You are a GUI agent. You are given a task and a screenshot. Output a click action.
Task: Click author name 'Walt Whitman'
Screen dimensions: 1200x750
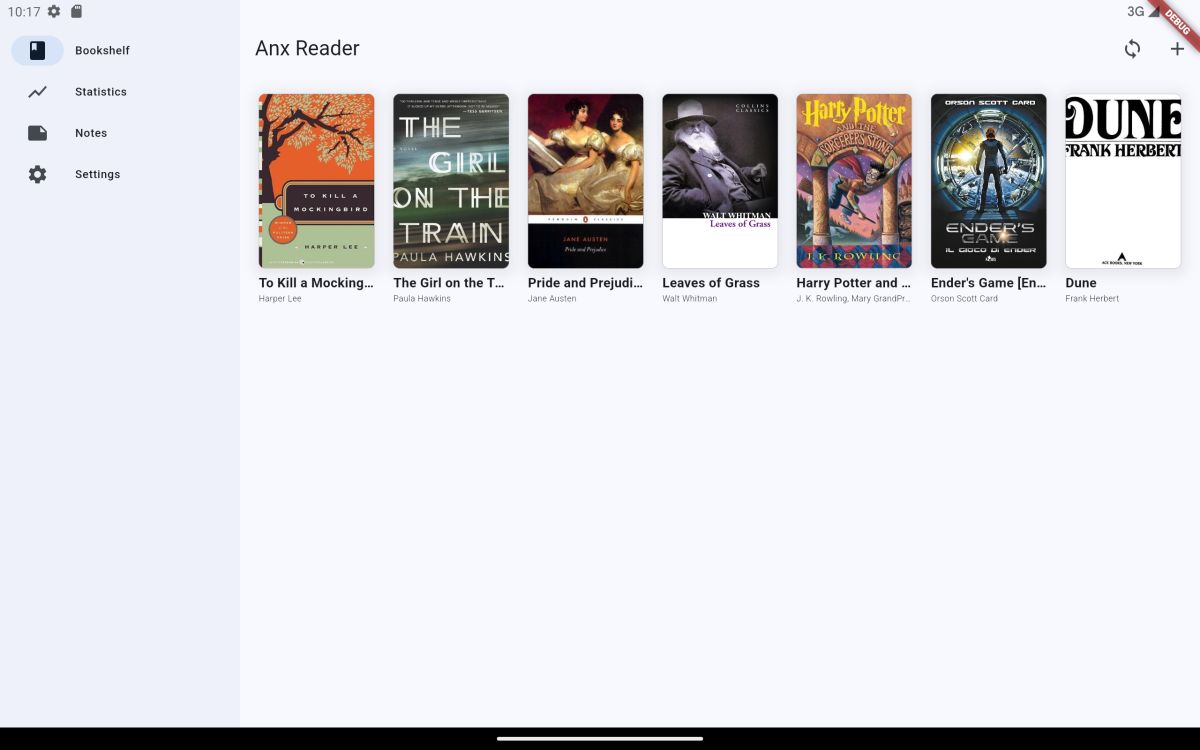[690, 299]
